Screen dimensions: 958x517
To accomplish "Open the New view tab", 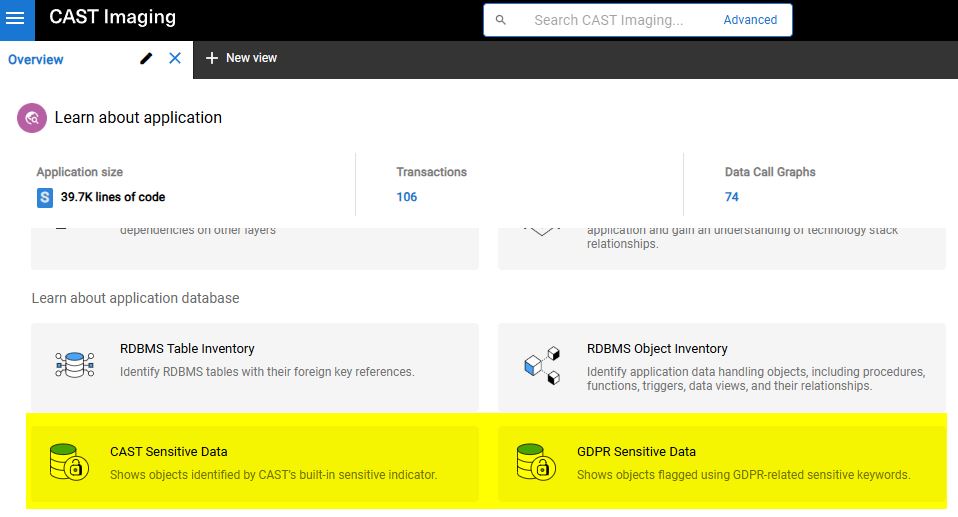I will coord(251,58).
